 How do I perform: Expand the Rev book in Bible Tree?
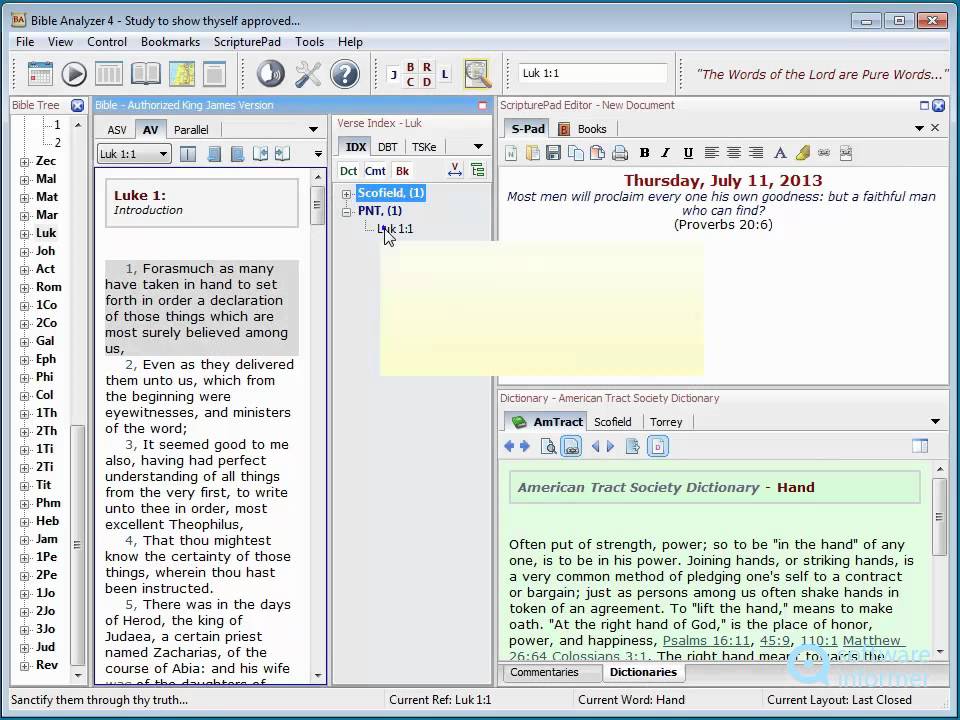pos(24,666)
